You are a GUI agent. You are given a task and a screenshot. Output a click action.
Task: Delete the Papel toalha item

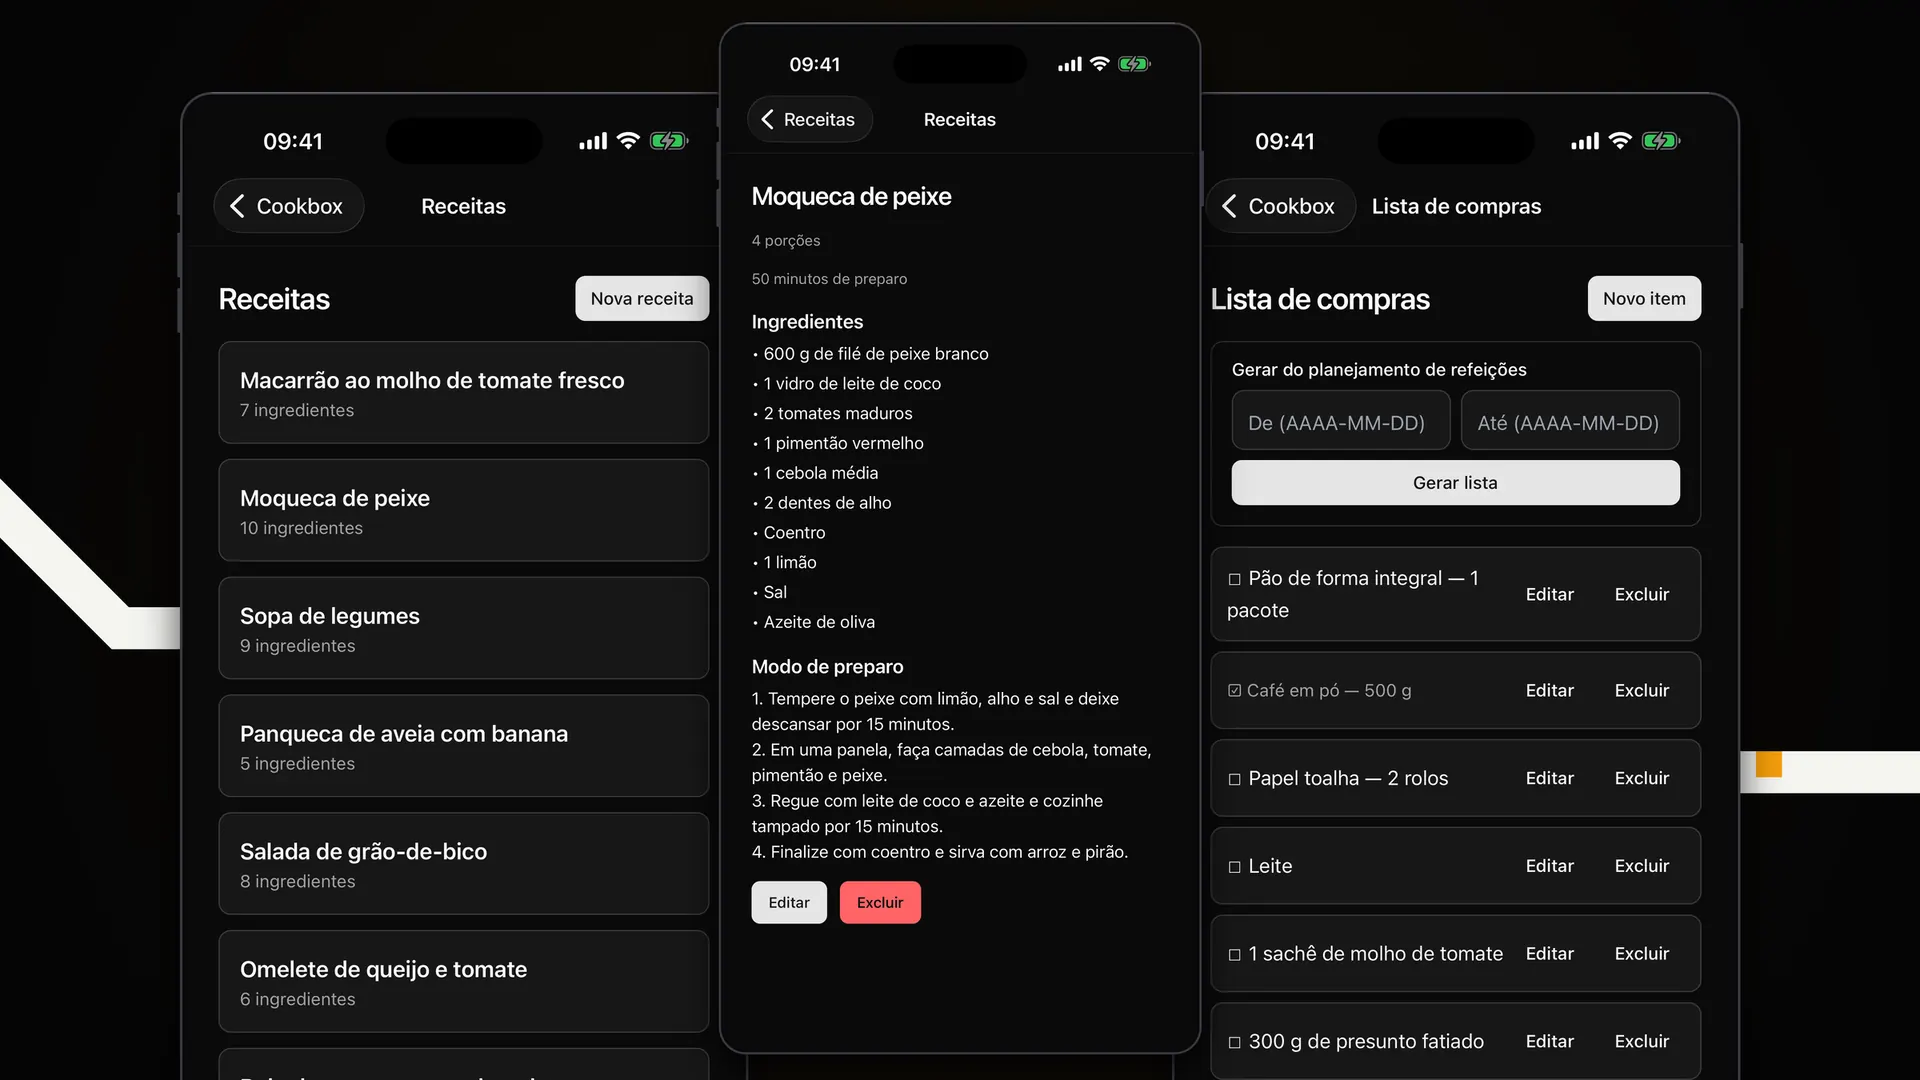point(1641,778)
